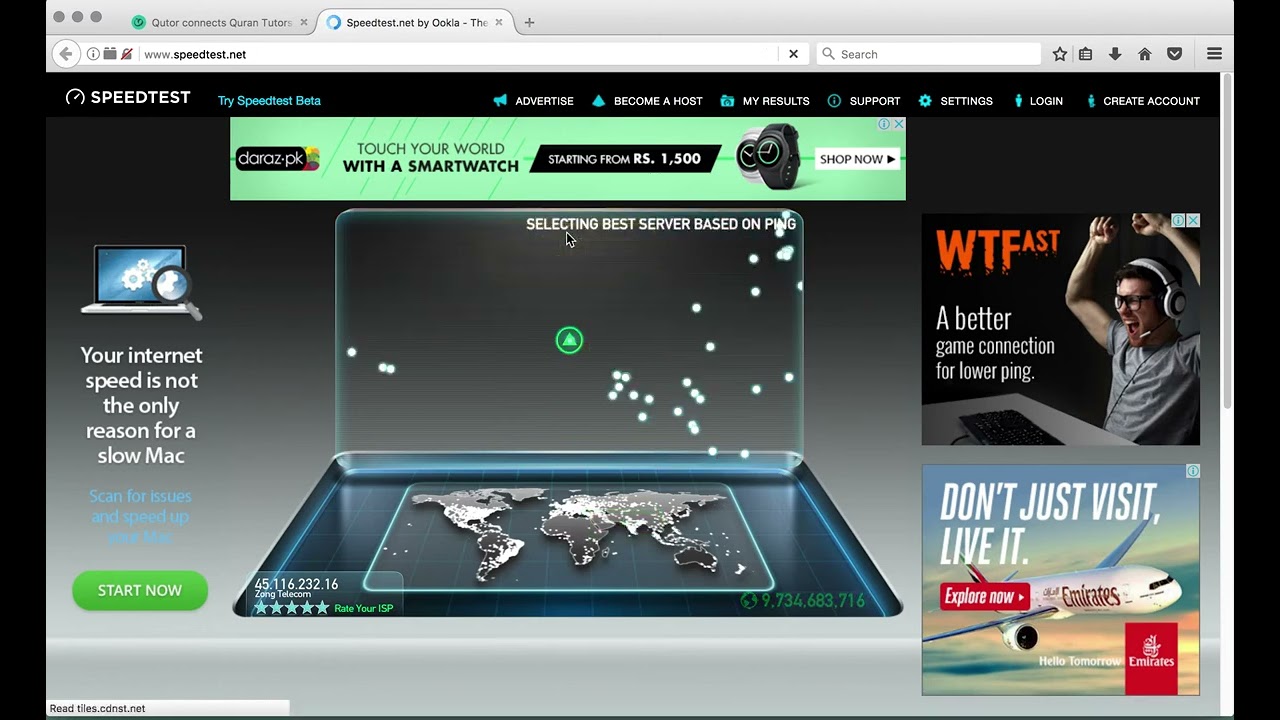The height and width of the screenshot is (720, 1280).
Task: Open the Firefox hamburger menu
Action: coord(1214,54)
